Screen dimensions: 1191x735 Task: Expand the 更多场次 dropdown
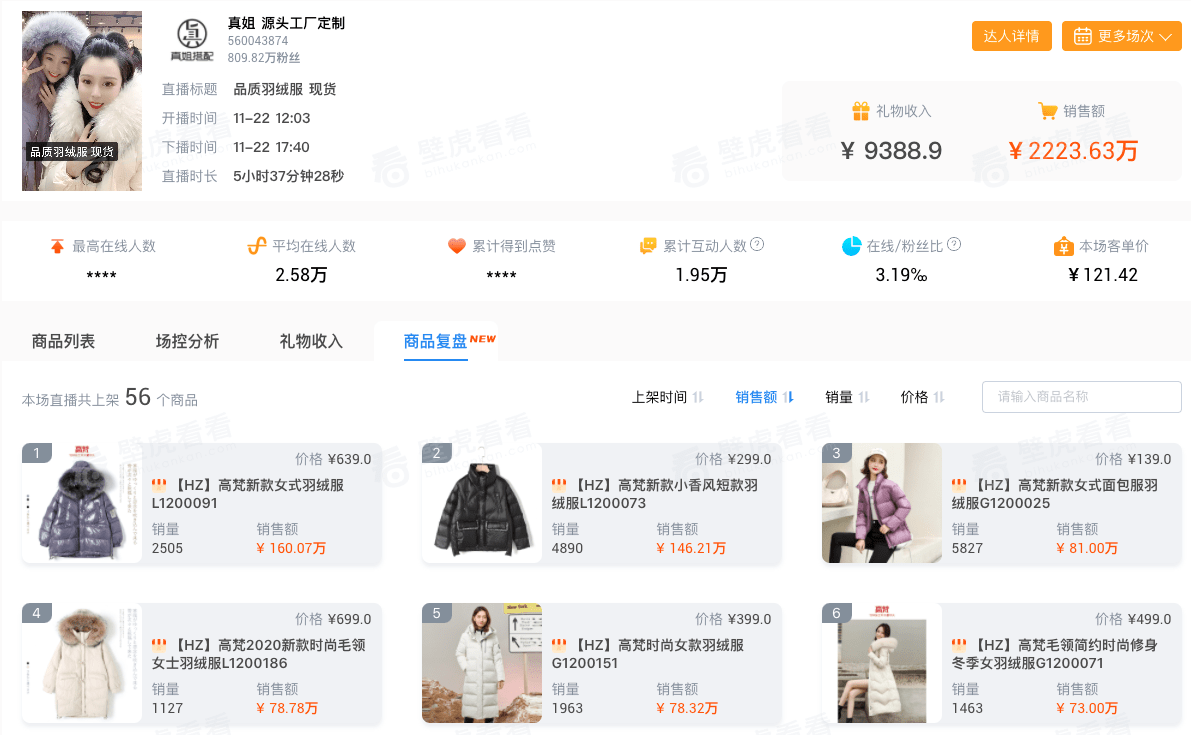pos(1122,36)
